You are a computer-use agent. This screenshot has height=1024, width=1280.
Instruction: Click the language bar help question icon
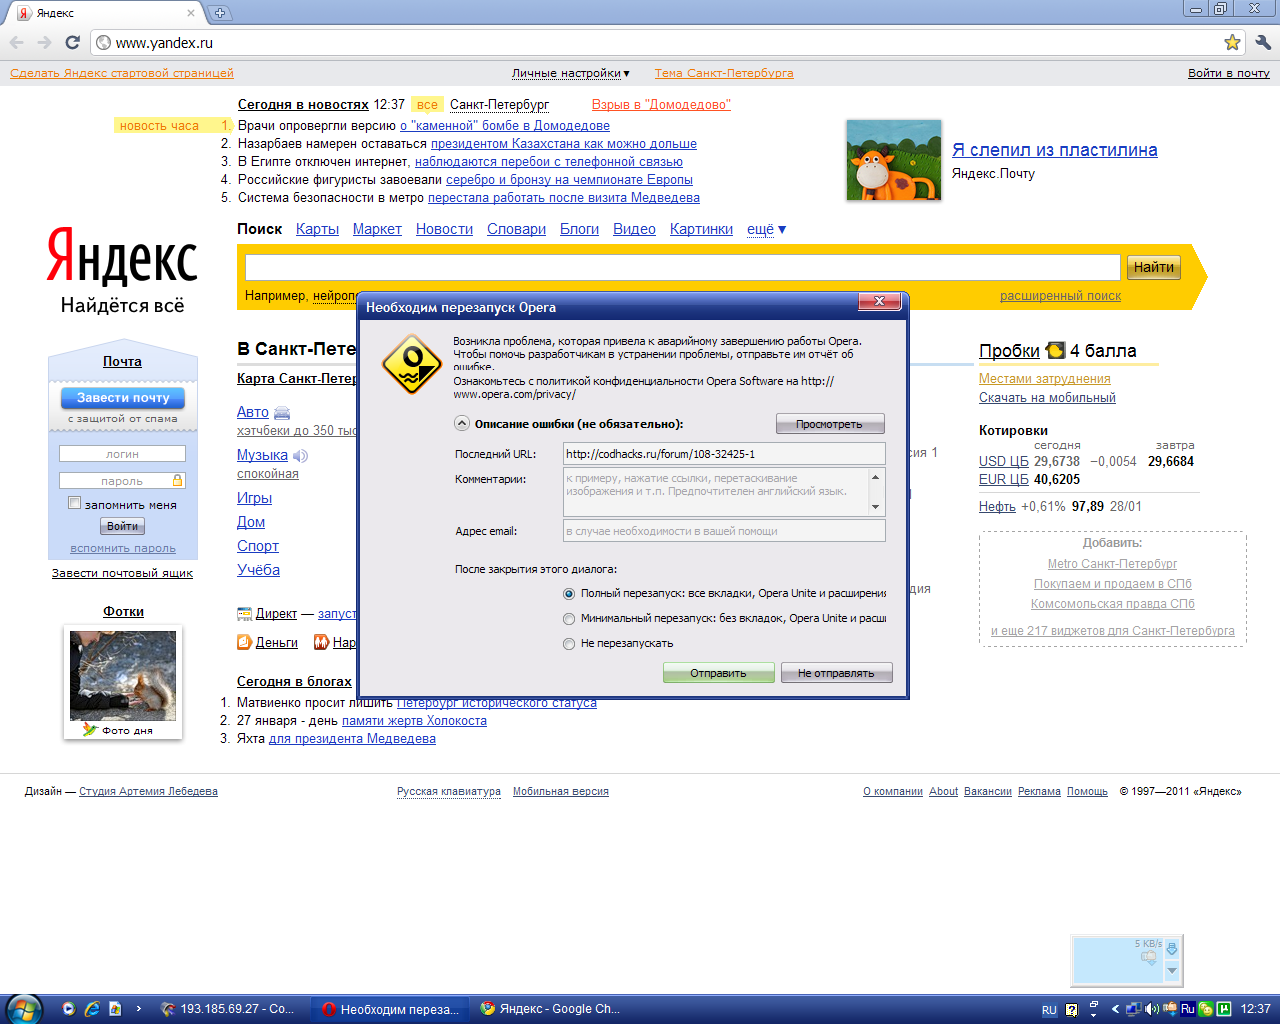(1072, 1010)
